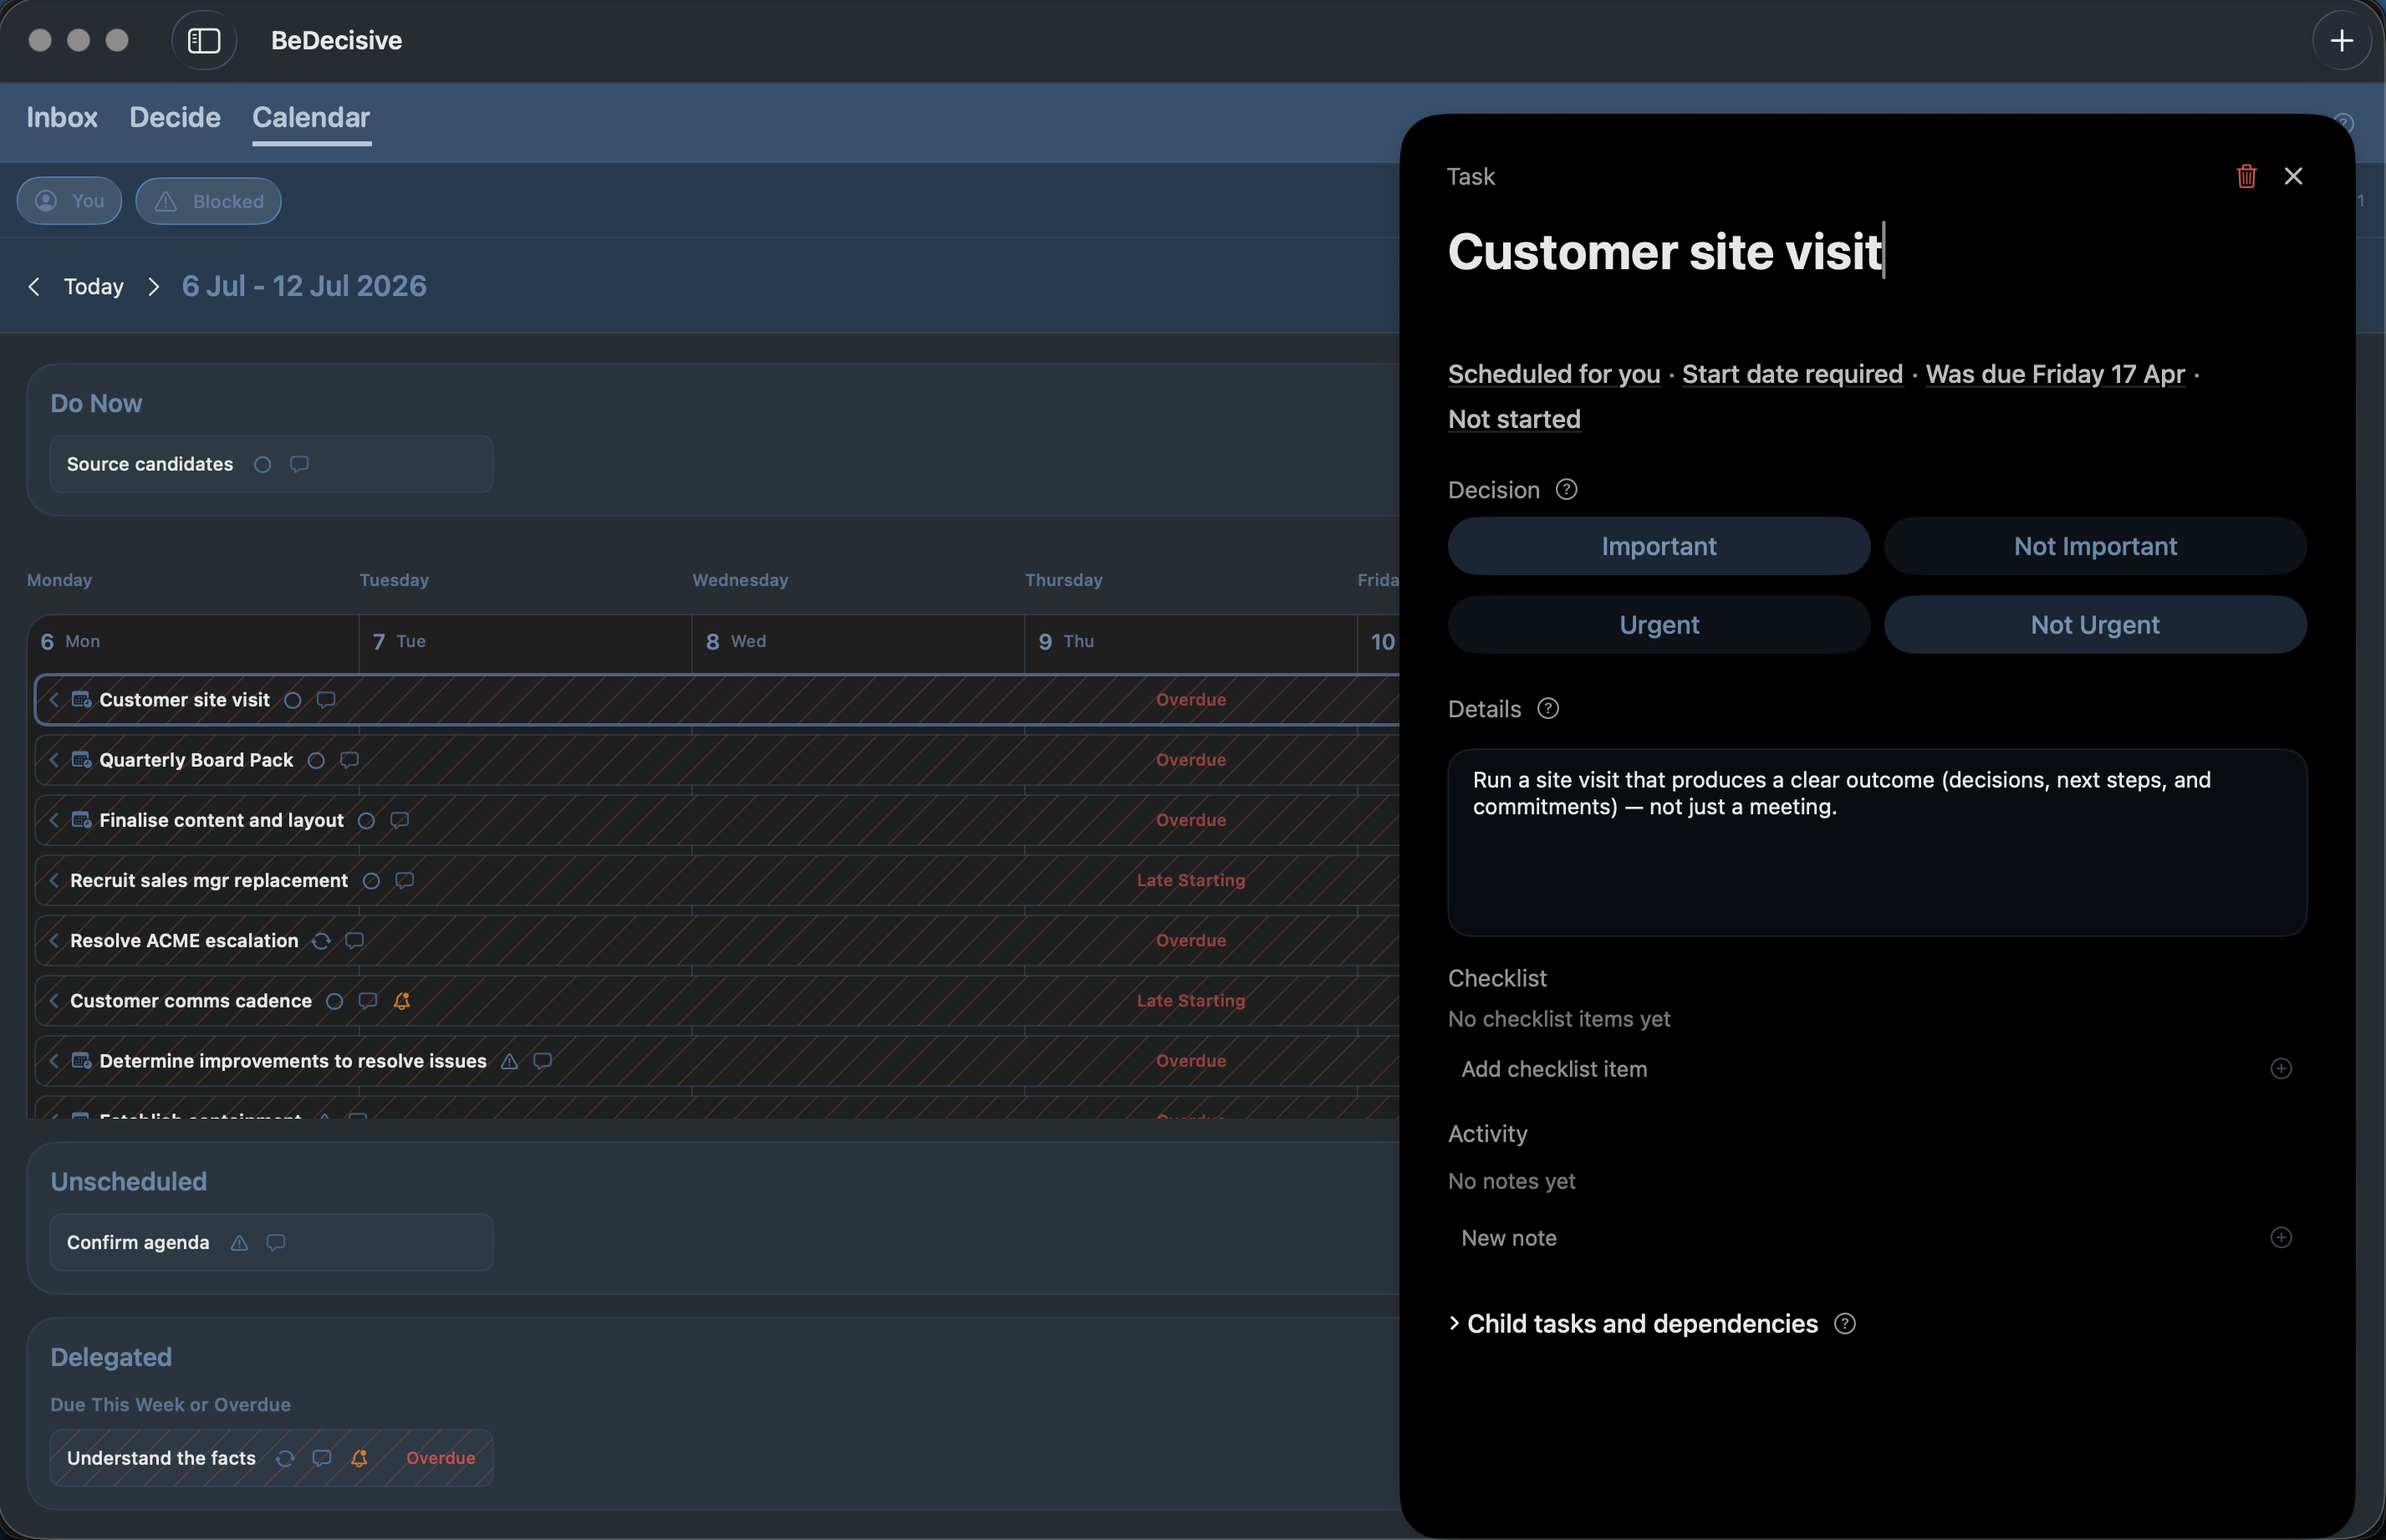2386x1540 pixels.
Task: Change the Not started status link
Action: (1514, 420)
